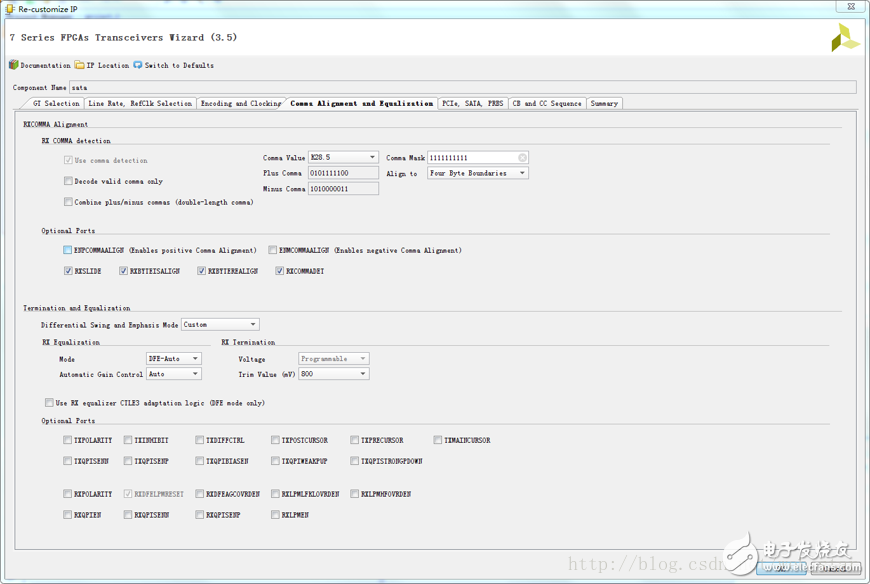Clear the Comma Mask field with its X icon
Viewport: 870px width, 584px height.
click(x=522, y=158)
